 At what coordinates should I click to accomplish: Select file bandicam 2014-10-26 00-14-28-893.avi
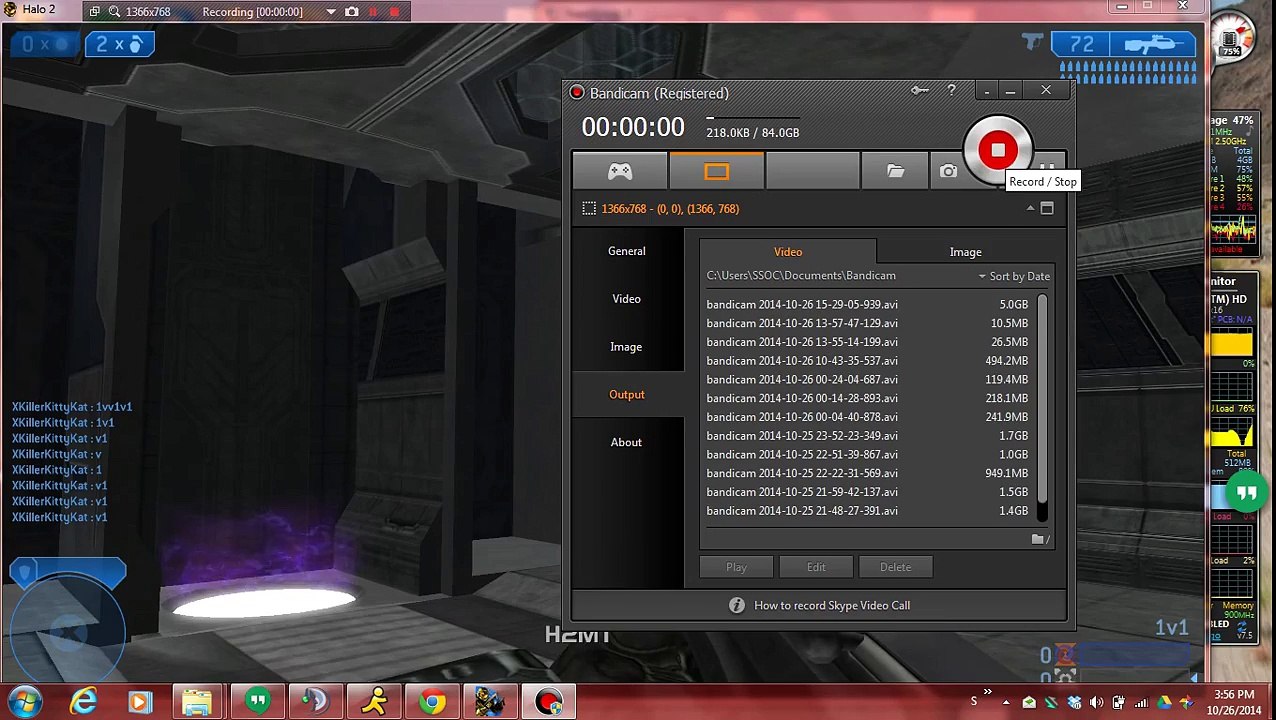867,398
